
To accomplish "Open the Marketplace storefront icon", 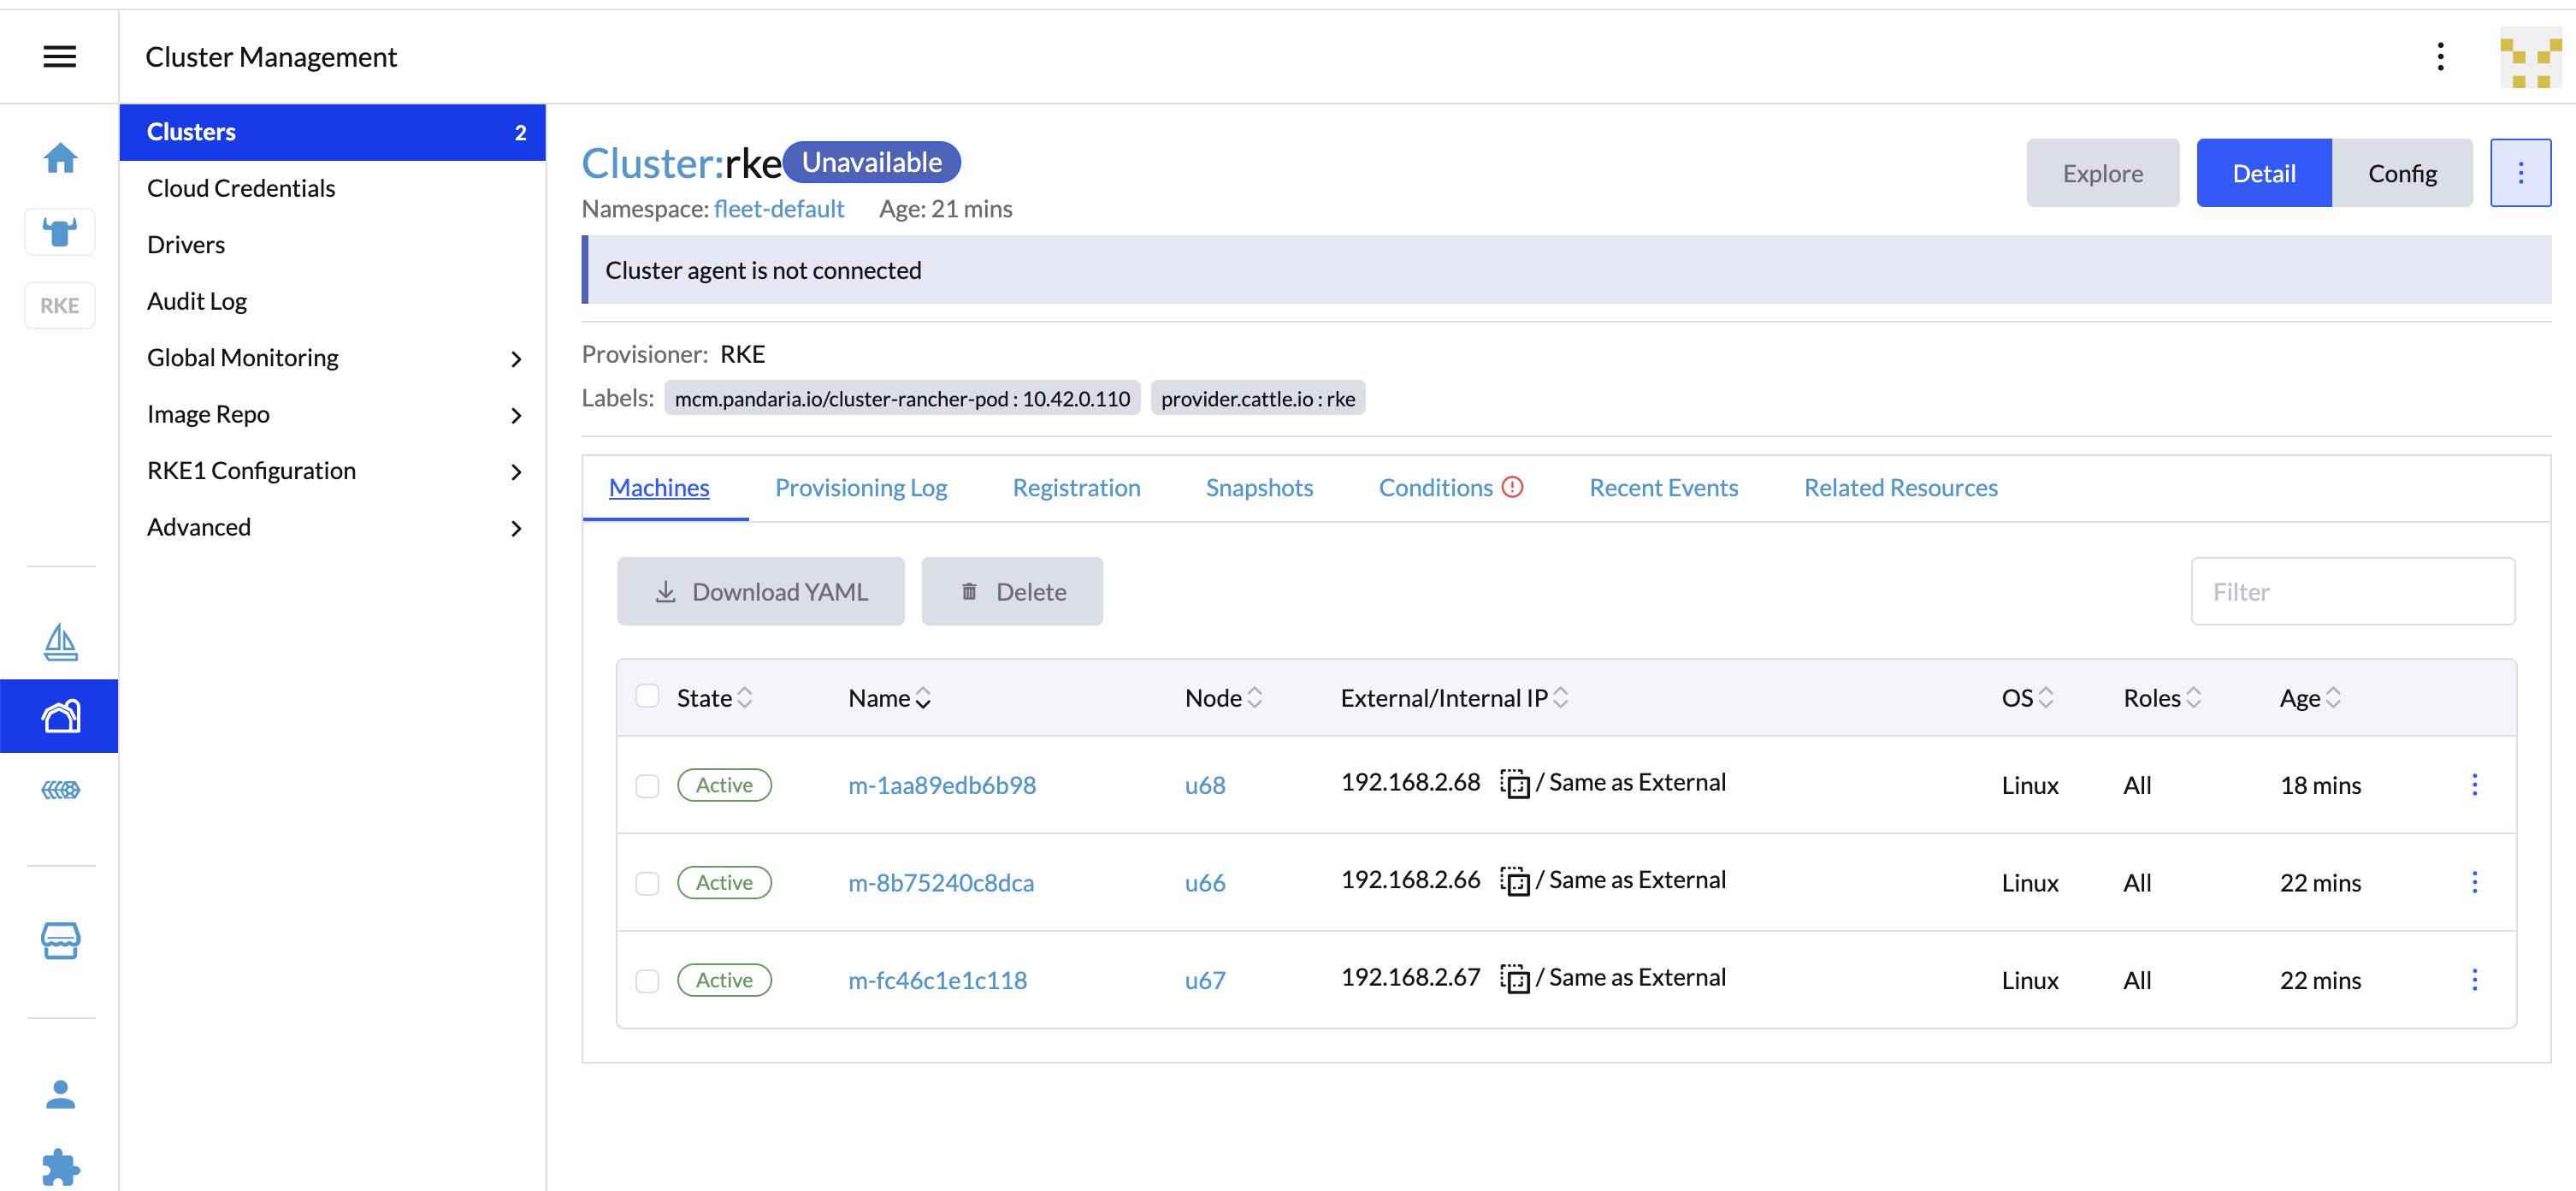I will [x=60, y=940].
